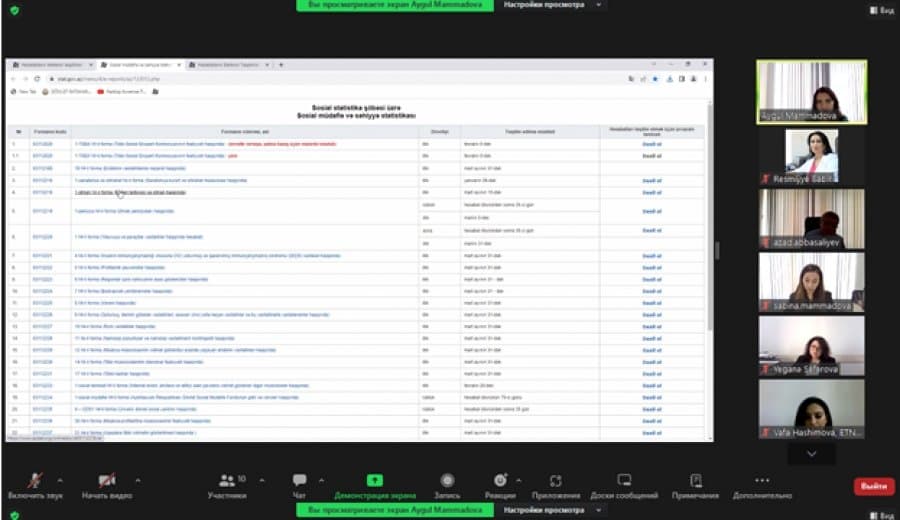Select Vafa Hashimova's video thumbnail
The image size is (900, 520).
[812, 409]
